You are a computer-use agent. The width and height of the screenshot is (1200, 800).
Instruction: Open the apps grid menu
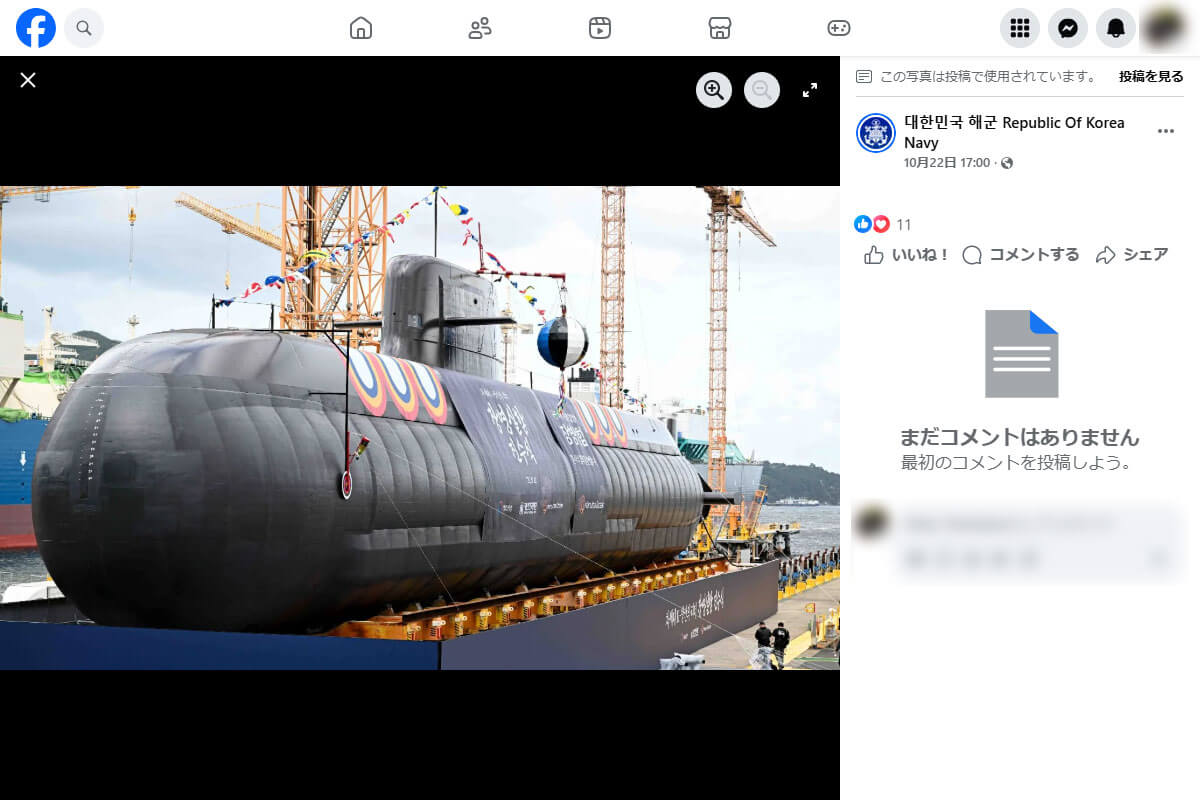tap(1020, 28)
